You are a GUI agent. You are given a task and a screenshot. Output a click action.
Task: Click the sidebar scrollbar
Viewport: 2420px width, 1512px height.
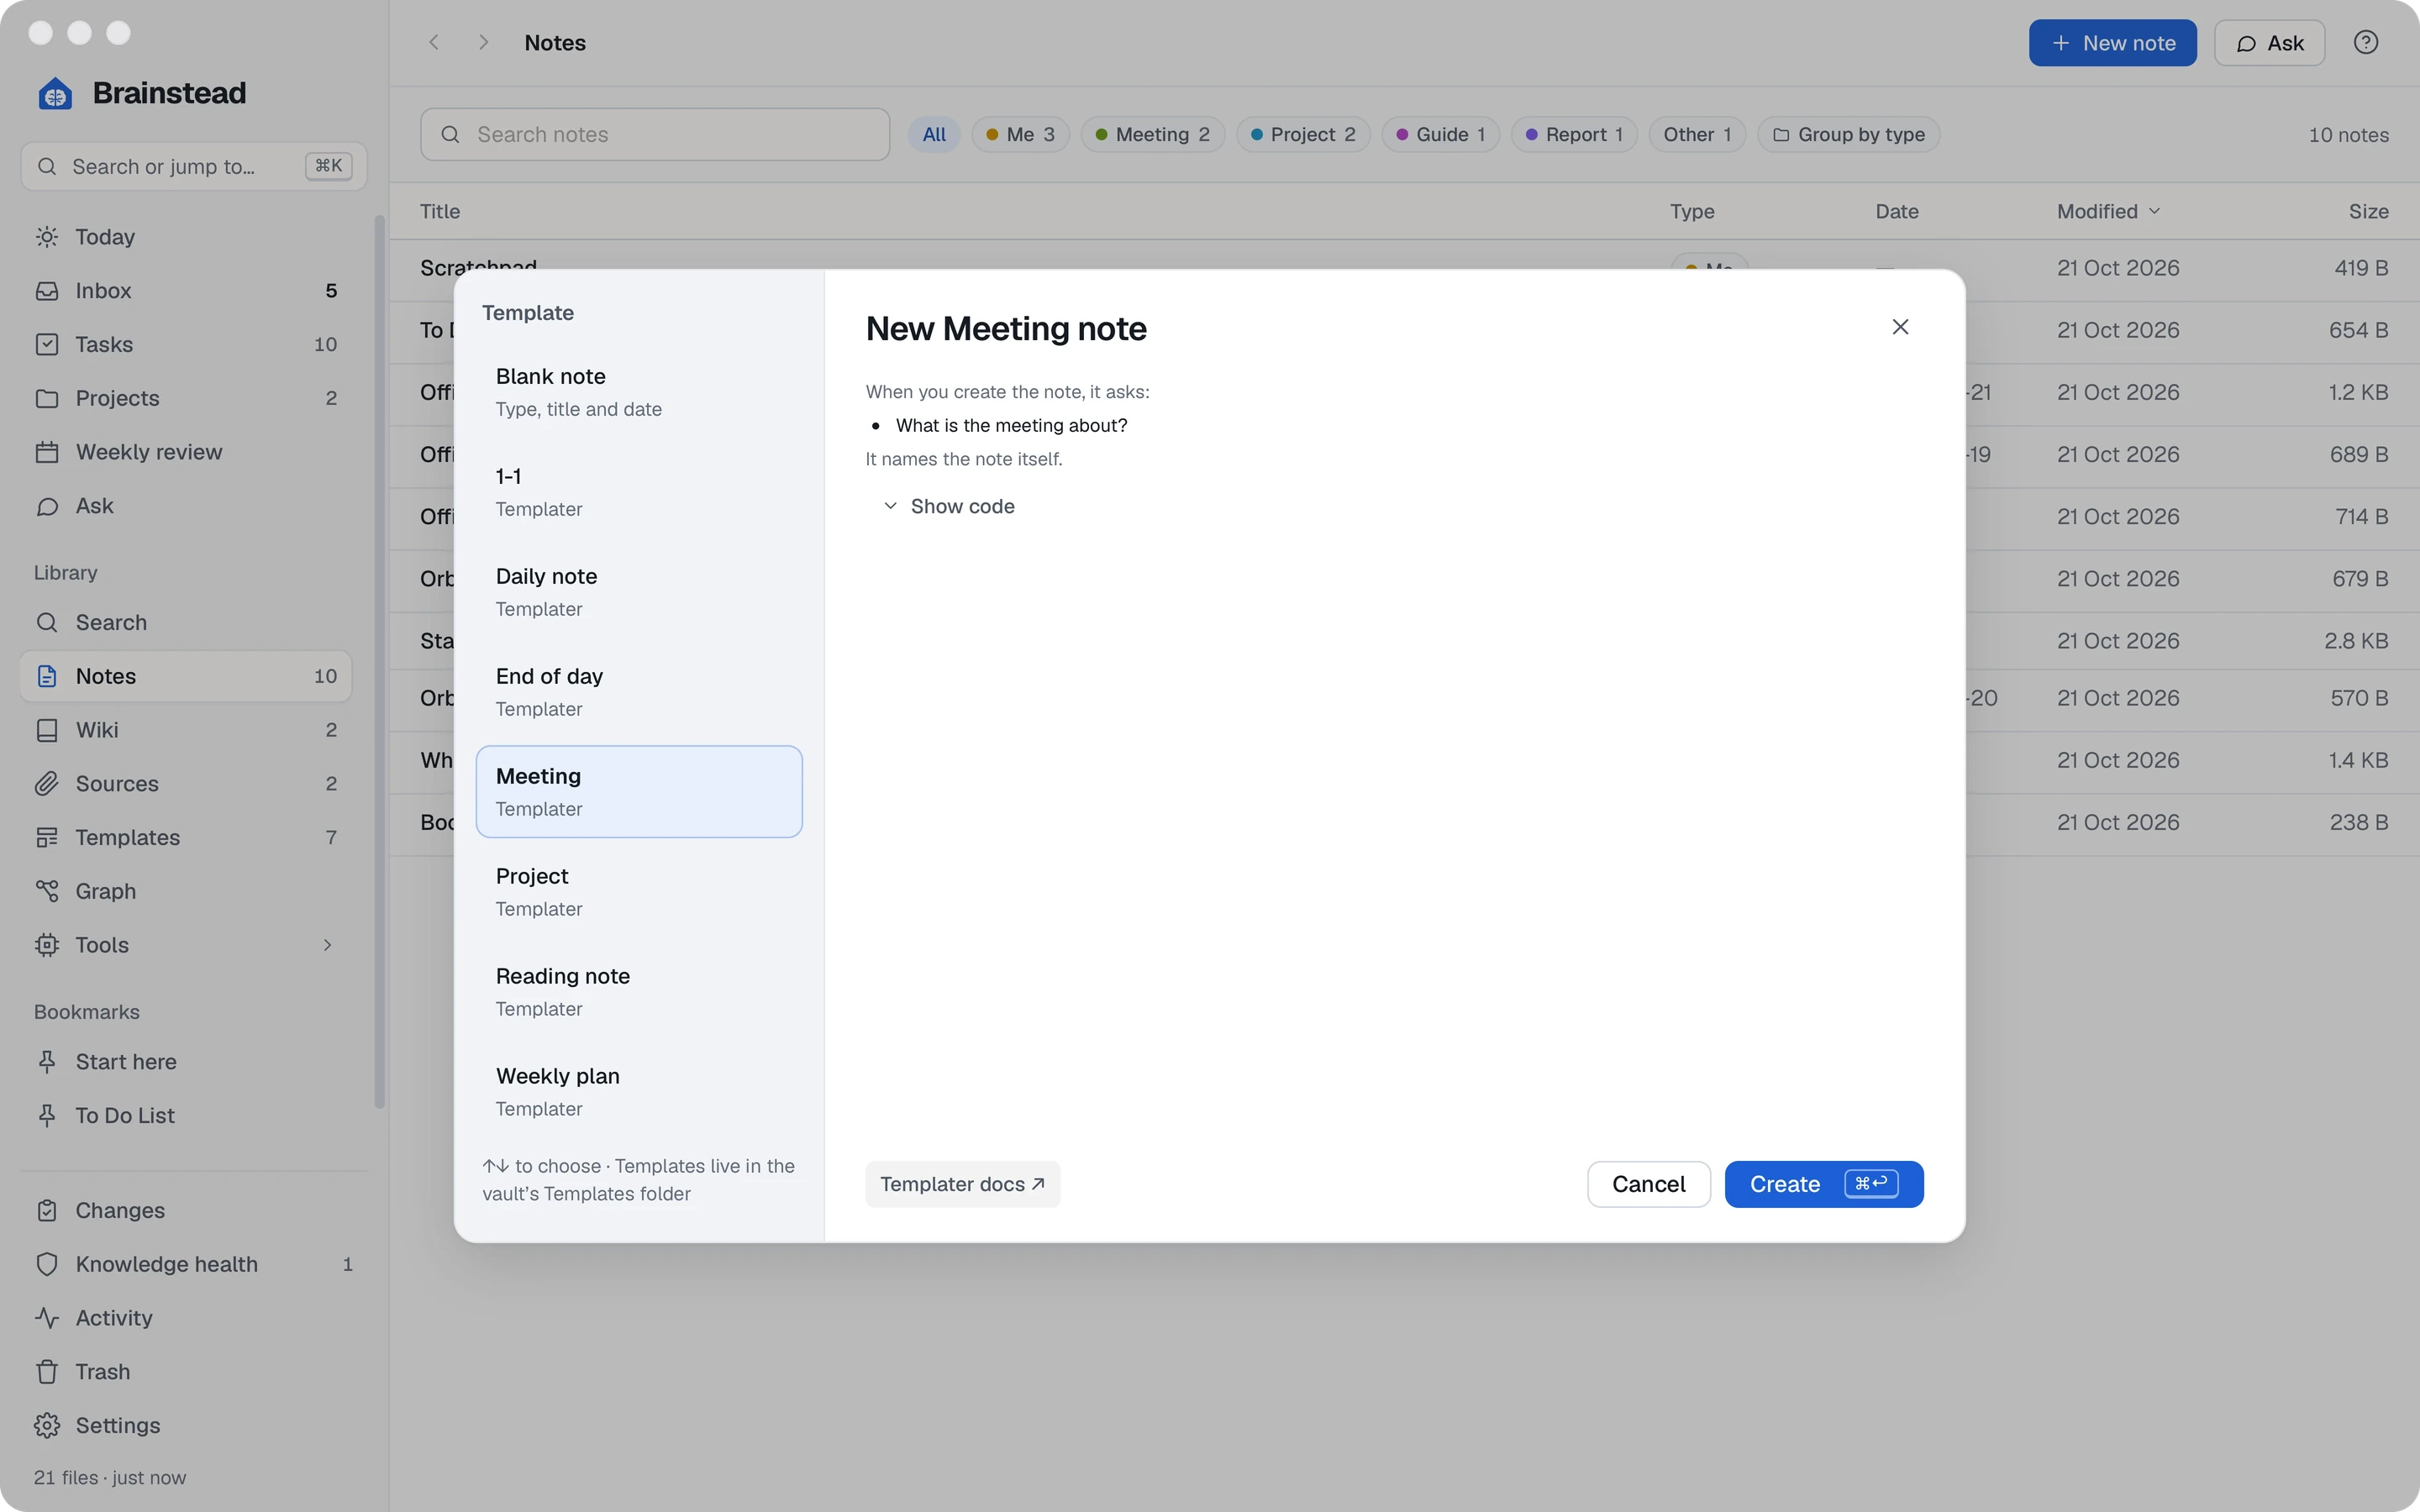coord(379,662)
